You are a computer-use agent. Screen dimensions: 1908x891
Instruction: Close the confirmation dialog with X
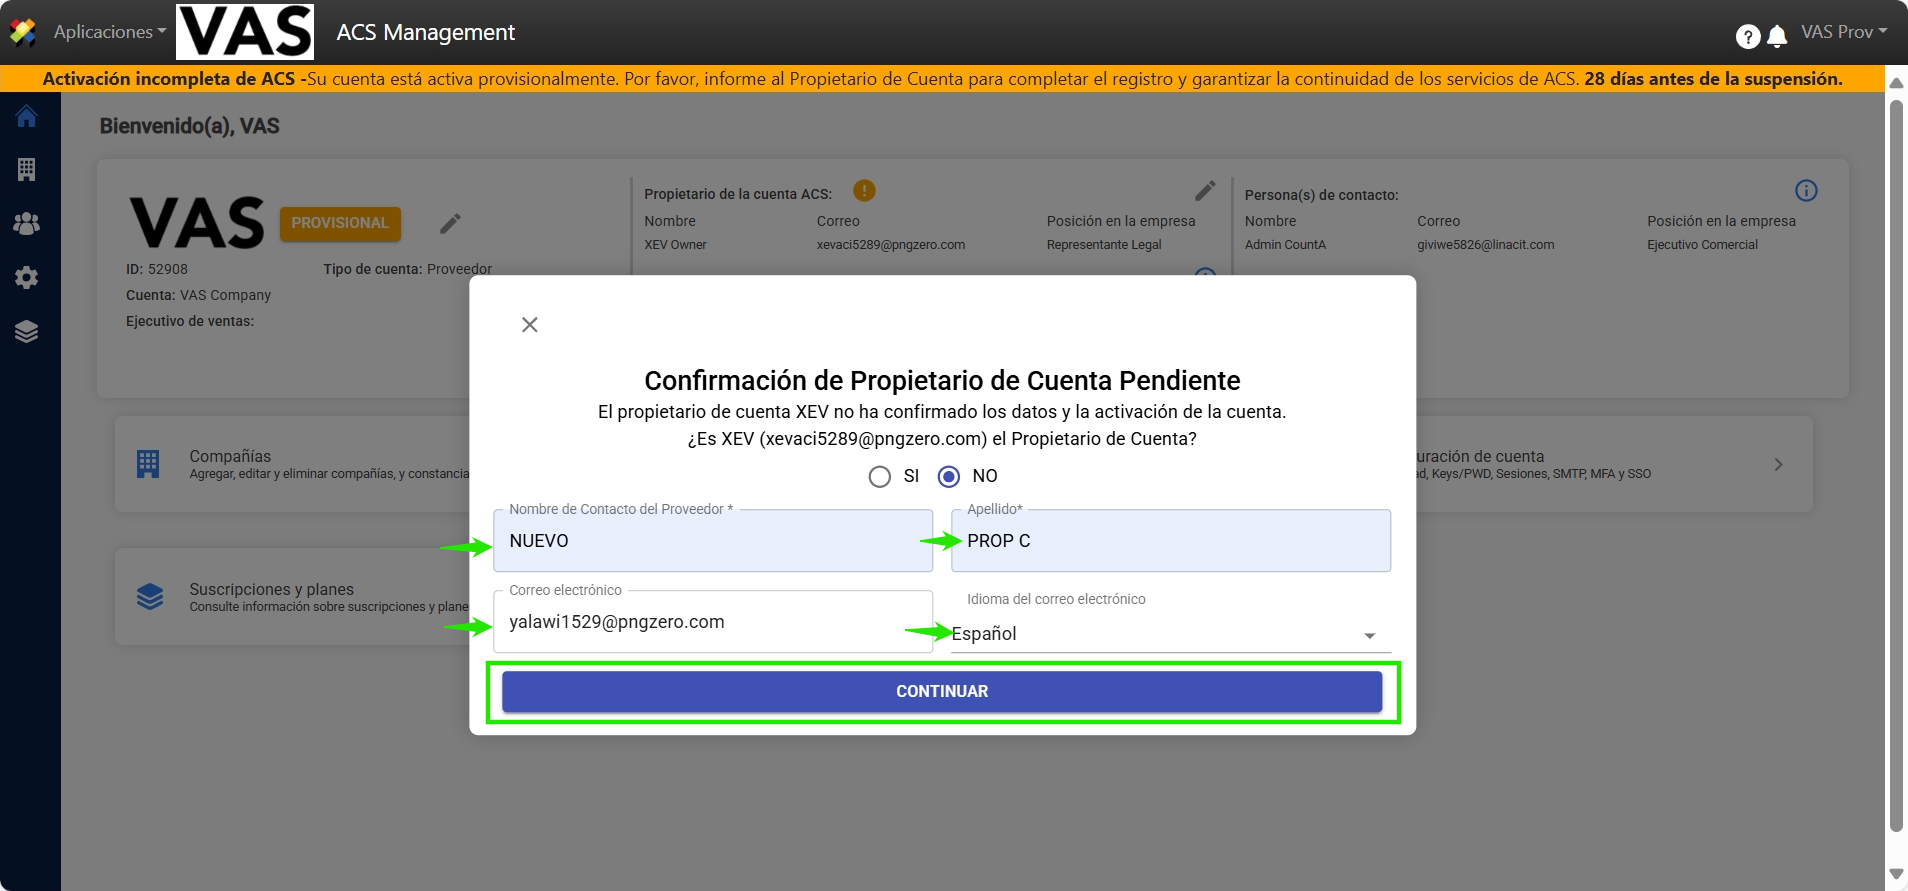click(x=530, y=325)
